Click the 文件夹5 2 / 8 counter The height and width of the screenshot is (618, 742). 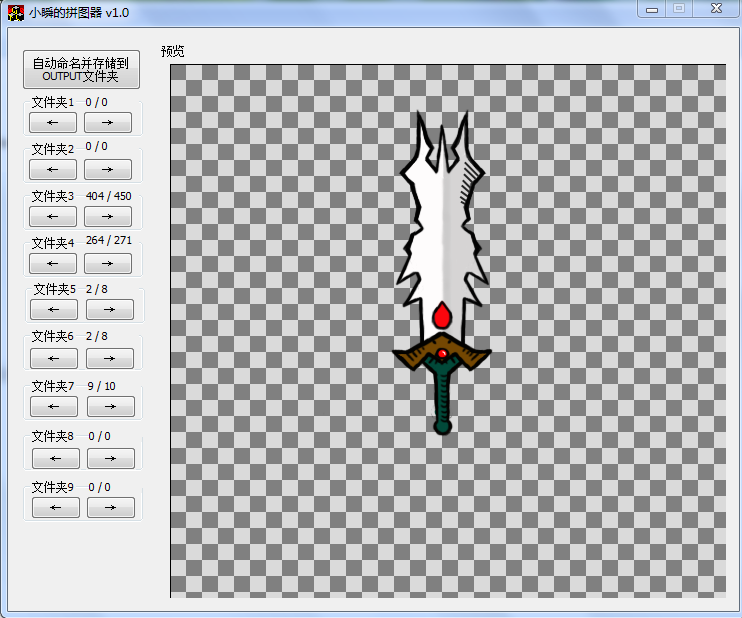click(x=97, y=289)
